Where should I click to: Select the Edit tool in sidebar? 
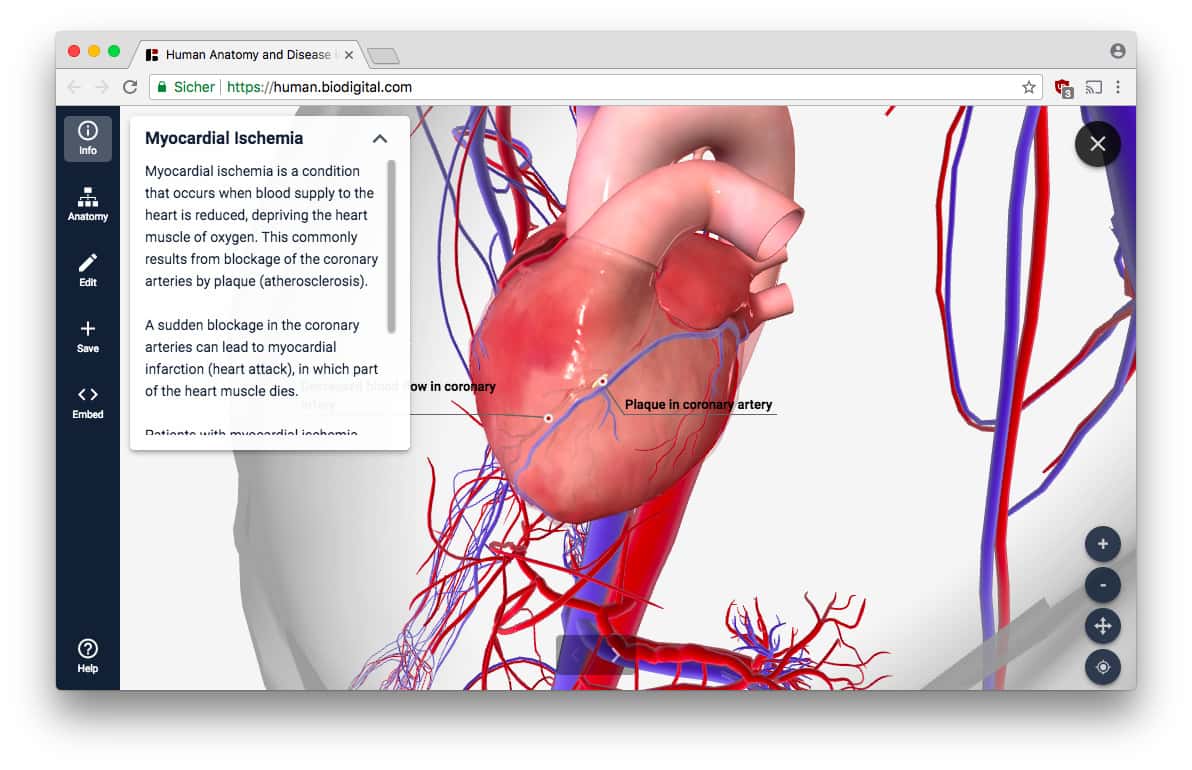point(87,268)
